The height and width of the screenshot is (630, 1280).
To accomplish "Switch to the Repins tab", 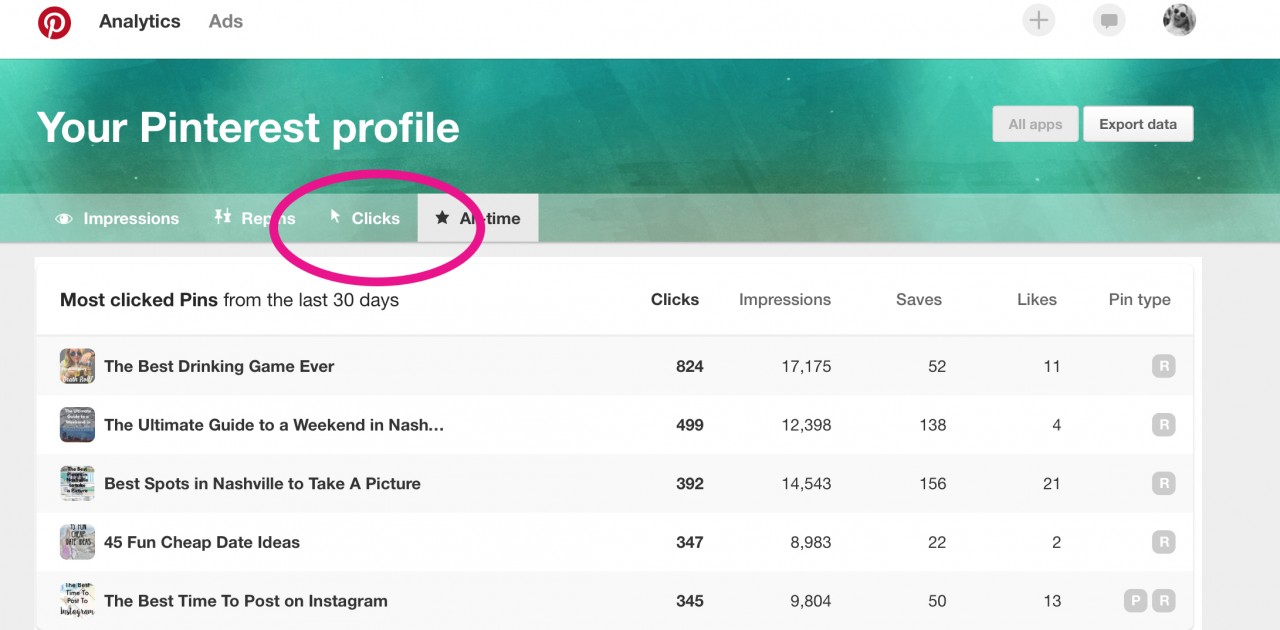I will click(254, 218).
